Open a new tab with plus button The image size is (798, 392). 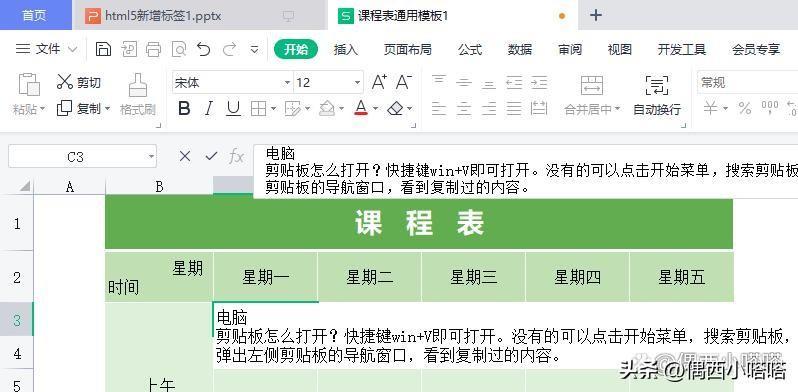coord(595,15)
